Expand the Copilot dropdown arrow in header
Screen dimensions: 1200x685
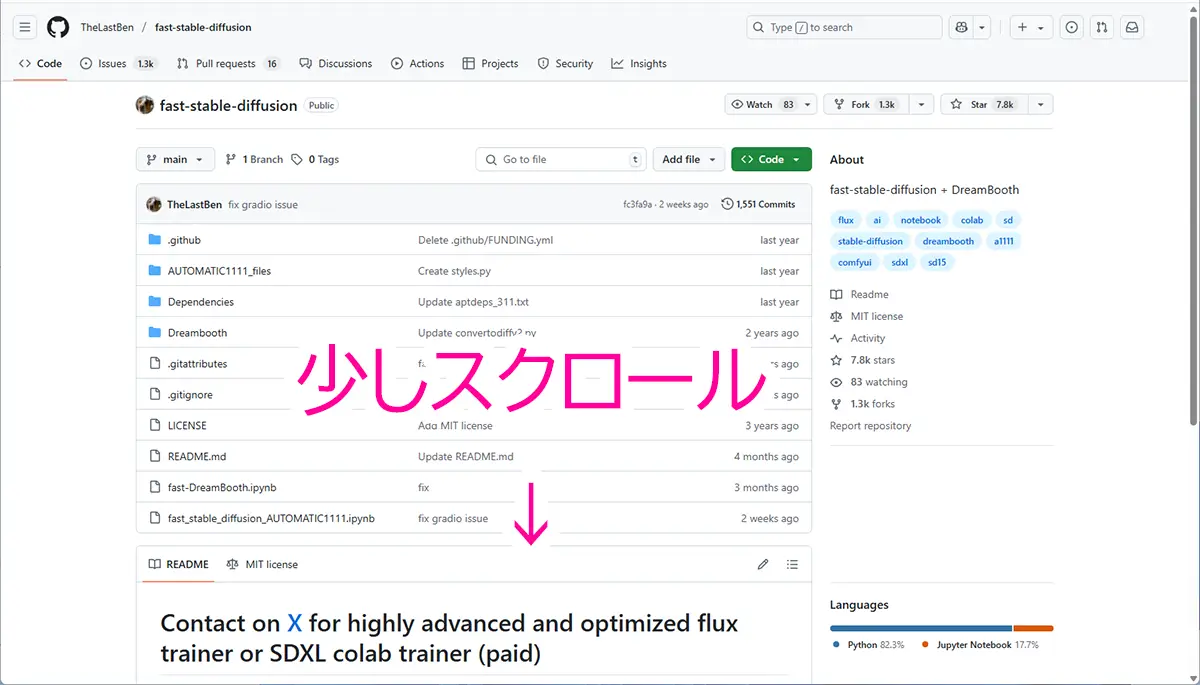pos(983,27)
